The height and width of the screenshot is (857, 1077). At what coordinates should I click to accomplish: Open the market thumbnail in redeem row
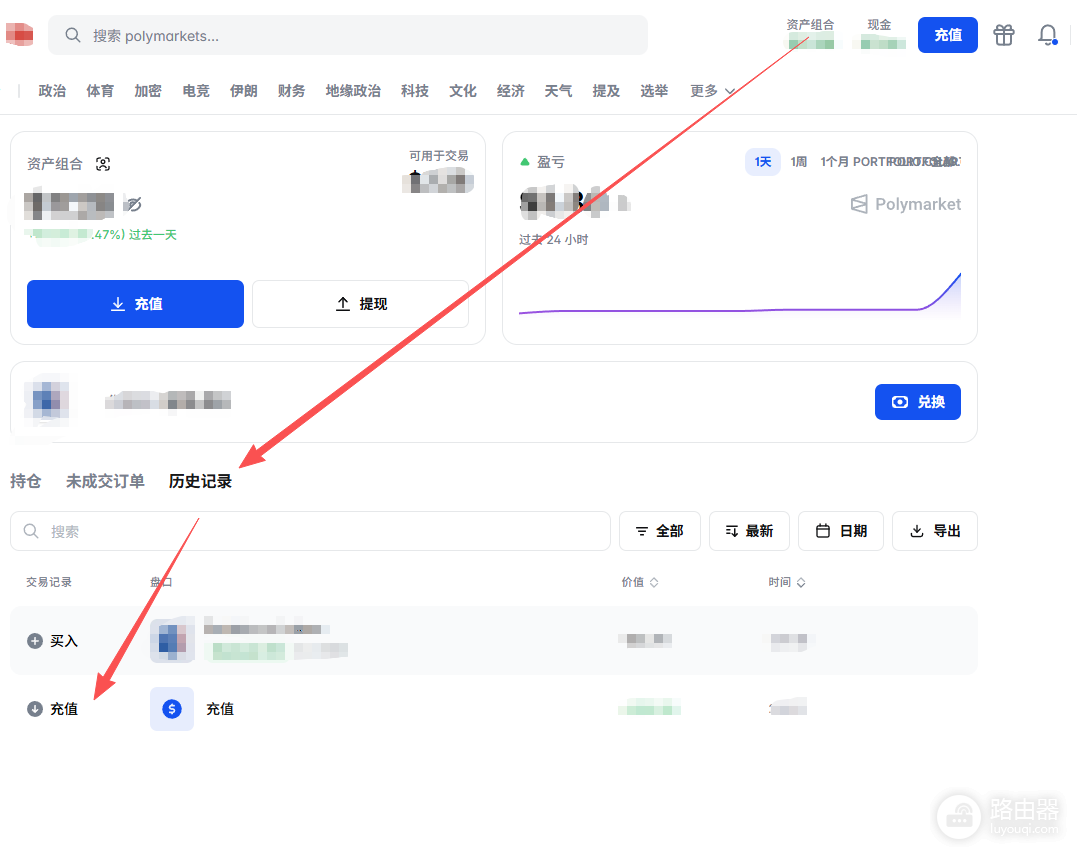point(47,400)
